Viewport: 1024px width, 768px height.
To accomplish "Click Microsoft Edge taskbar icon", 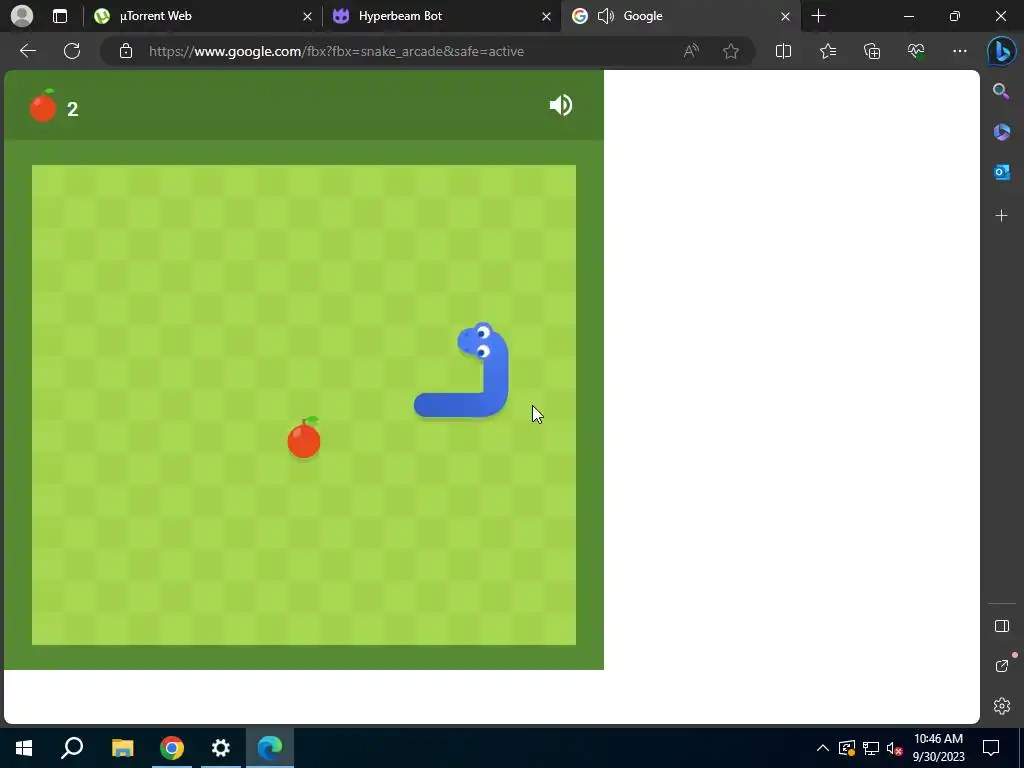I will (270, 748).
